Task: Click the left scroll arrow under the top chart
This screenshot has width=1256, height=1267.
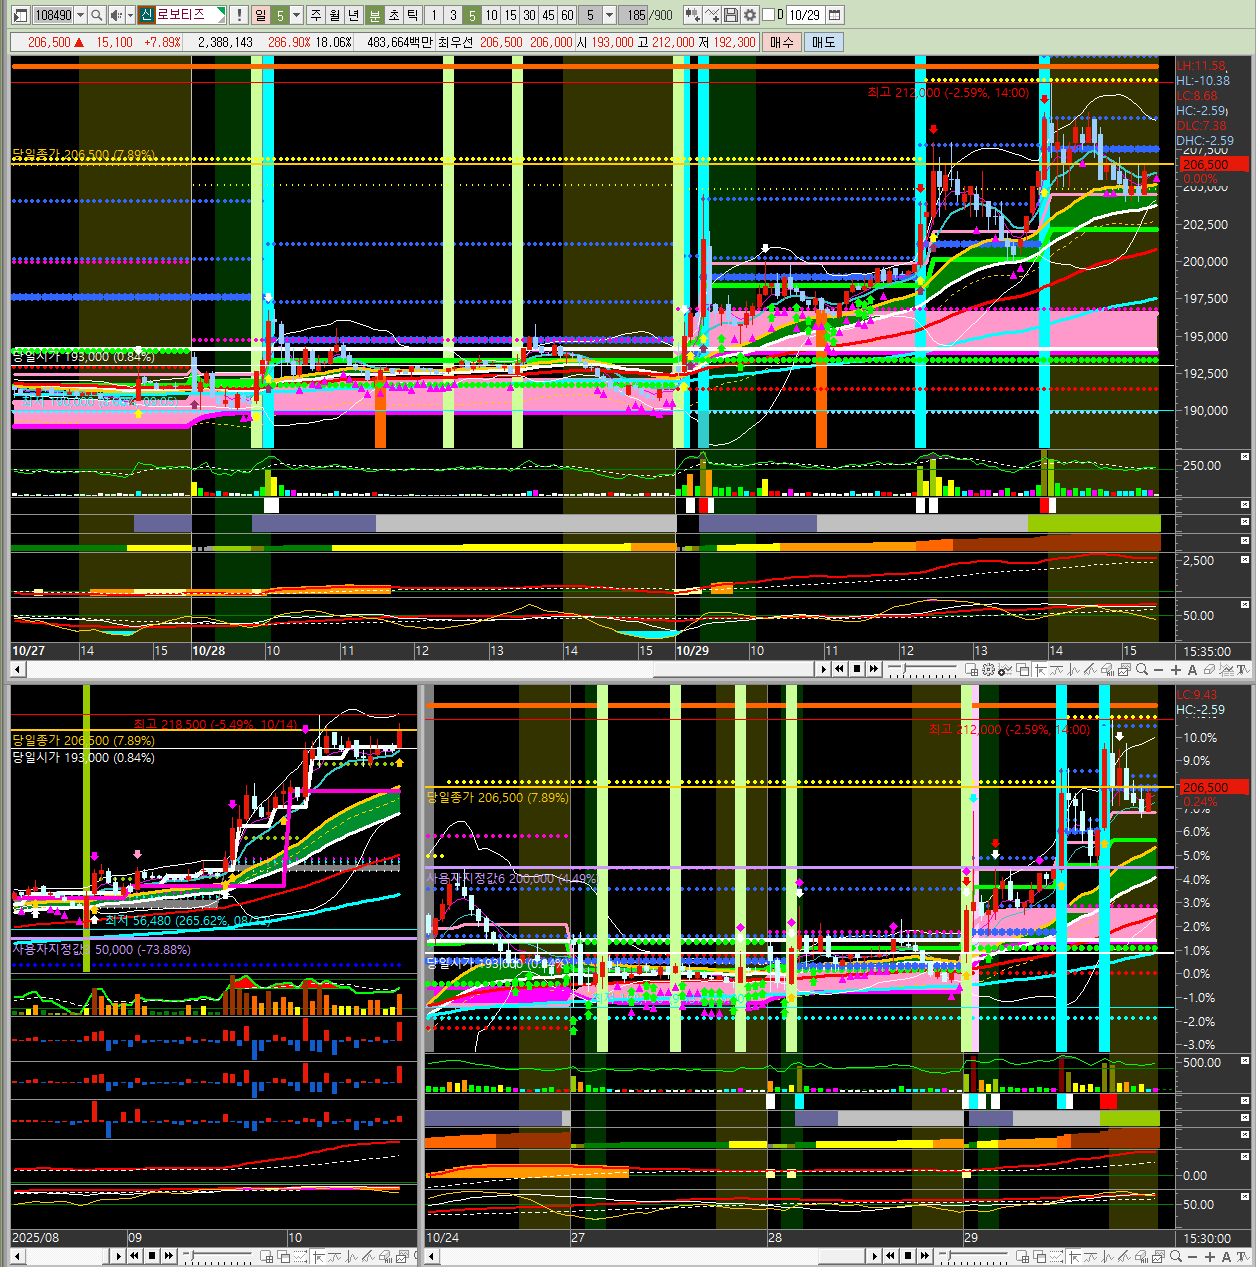Action: pyautogui.click(x=17, y=669)
